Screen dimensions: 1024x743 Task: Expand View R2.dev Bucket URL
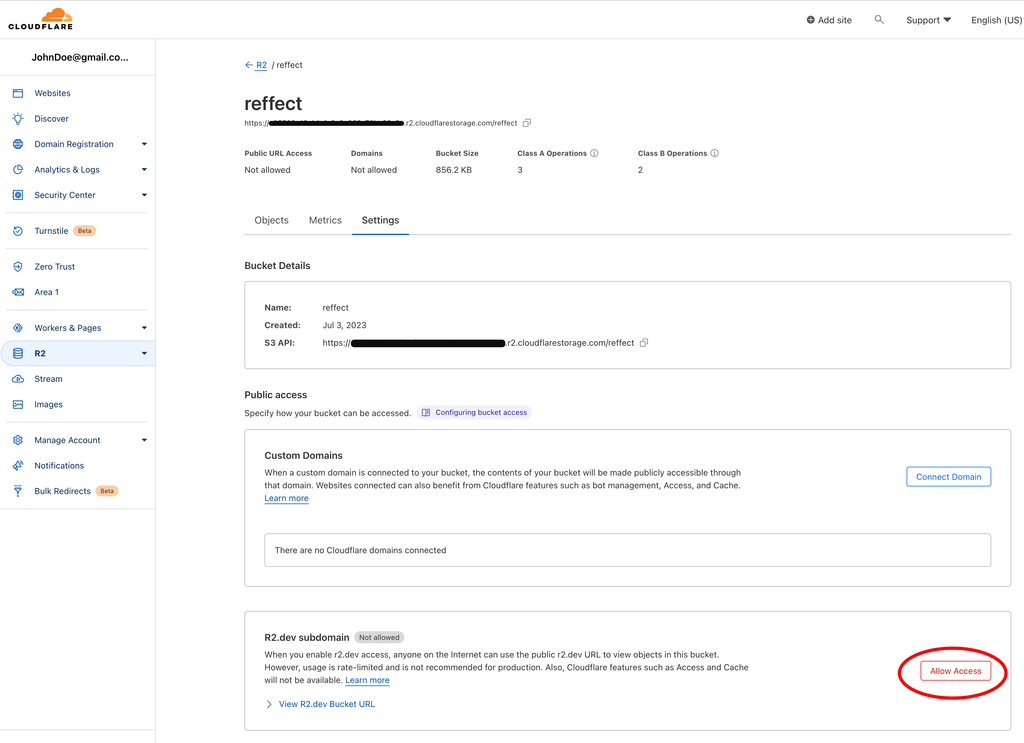pos(326,704)
